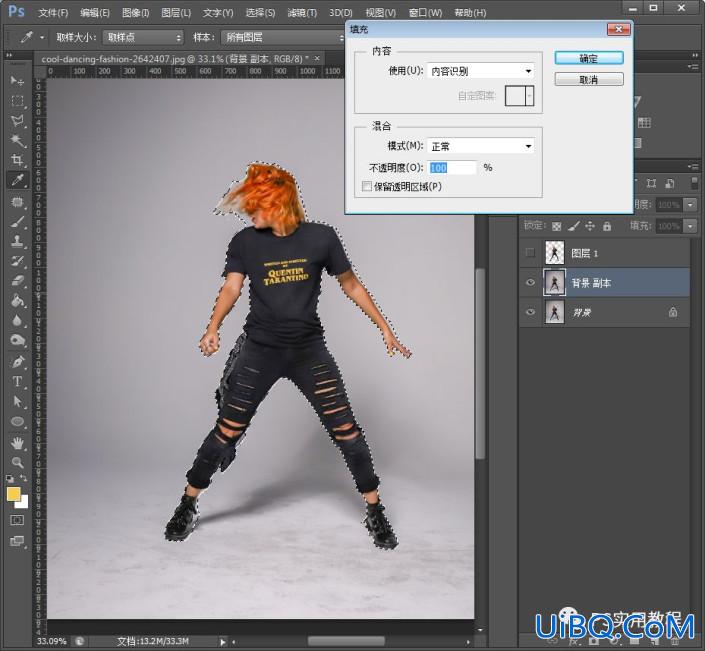Image resolution: width=705 pixels, height=651 pixels.
Task: Select the Eraser tool
Action: point(17,281)
